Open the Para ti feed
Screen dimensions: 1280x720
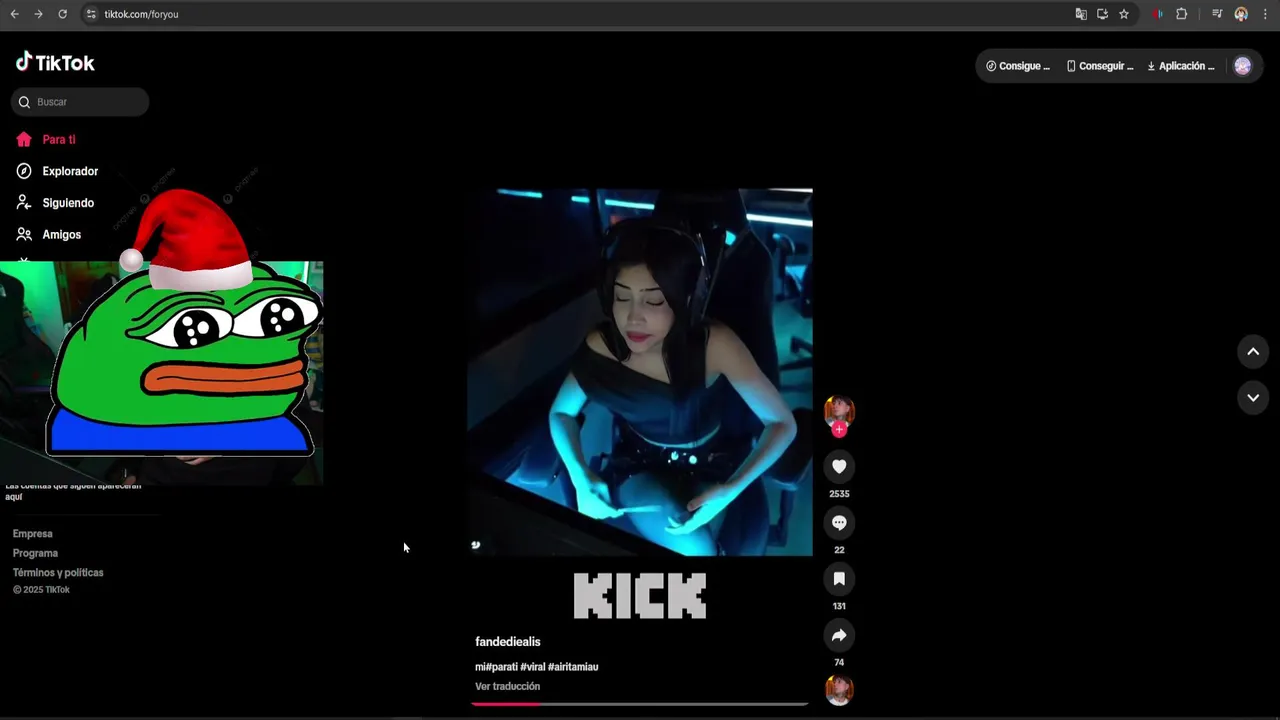point(59,140)
